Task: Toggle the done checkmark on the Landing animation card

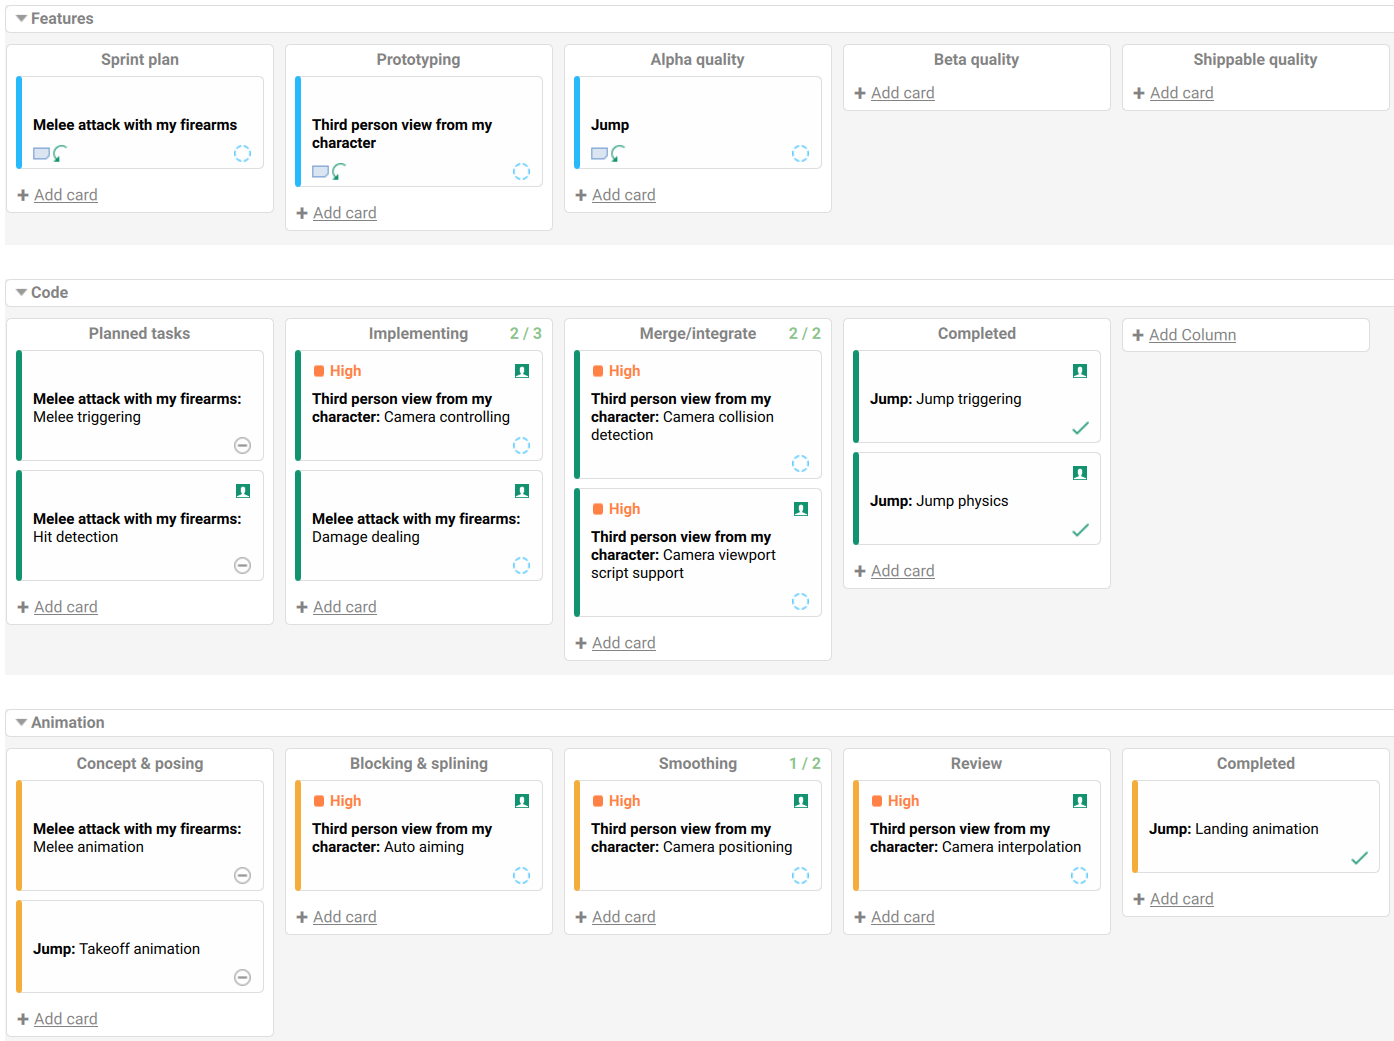Action: tap(1359, 858)
